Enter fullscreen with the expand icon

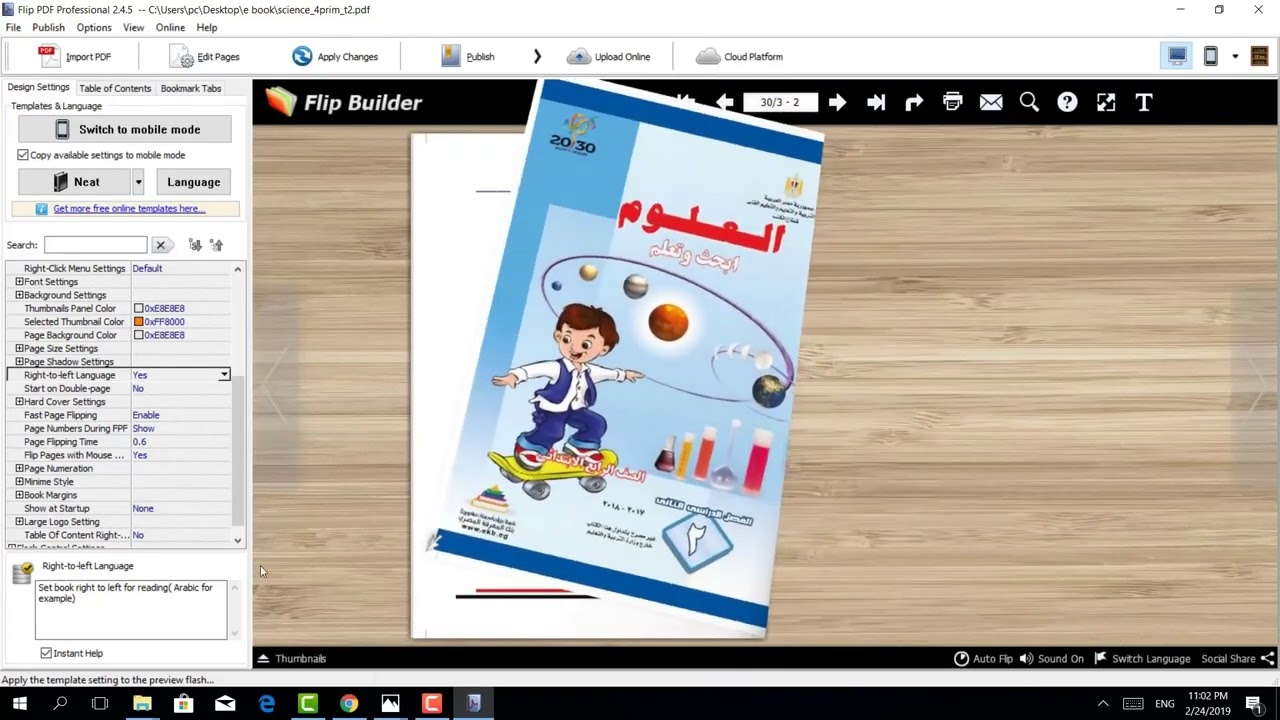coord(1106,102)
